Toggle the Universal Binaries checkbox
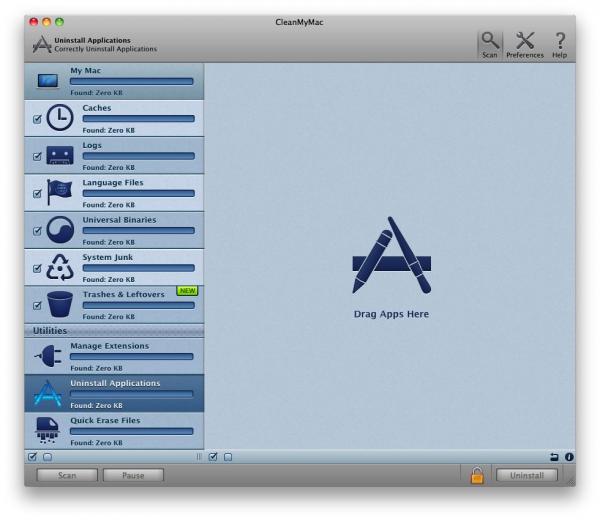Screen dimensions: 600x520 point(37,231)
